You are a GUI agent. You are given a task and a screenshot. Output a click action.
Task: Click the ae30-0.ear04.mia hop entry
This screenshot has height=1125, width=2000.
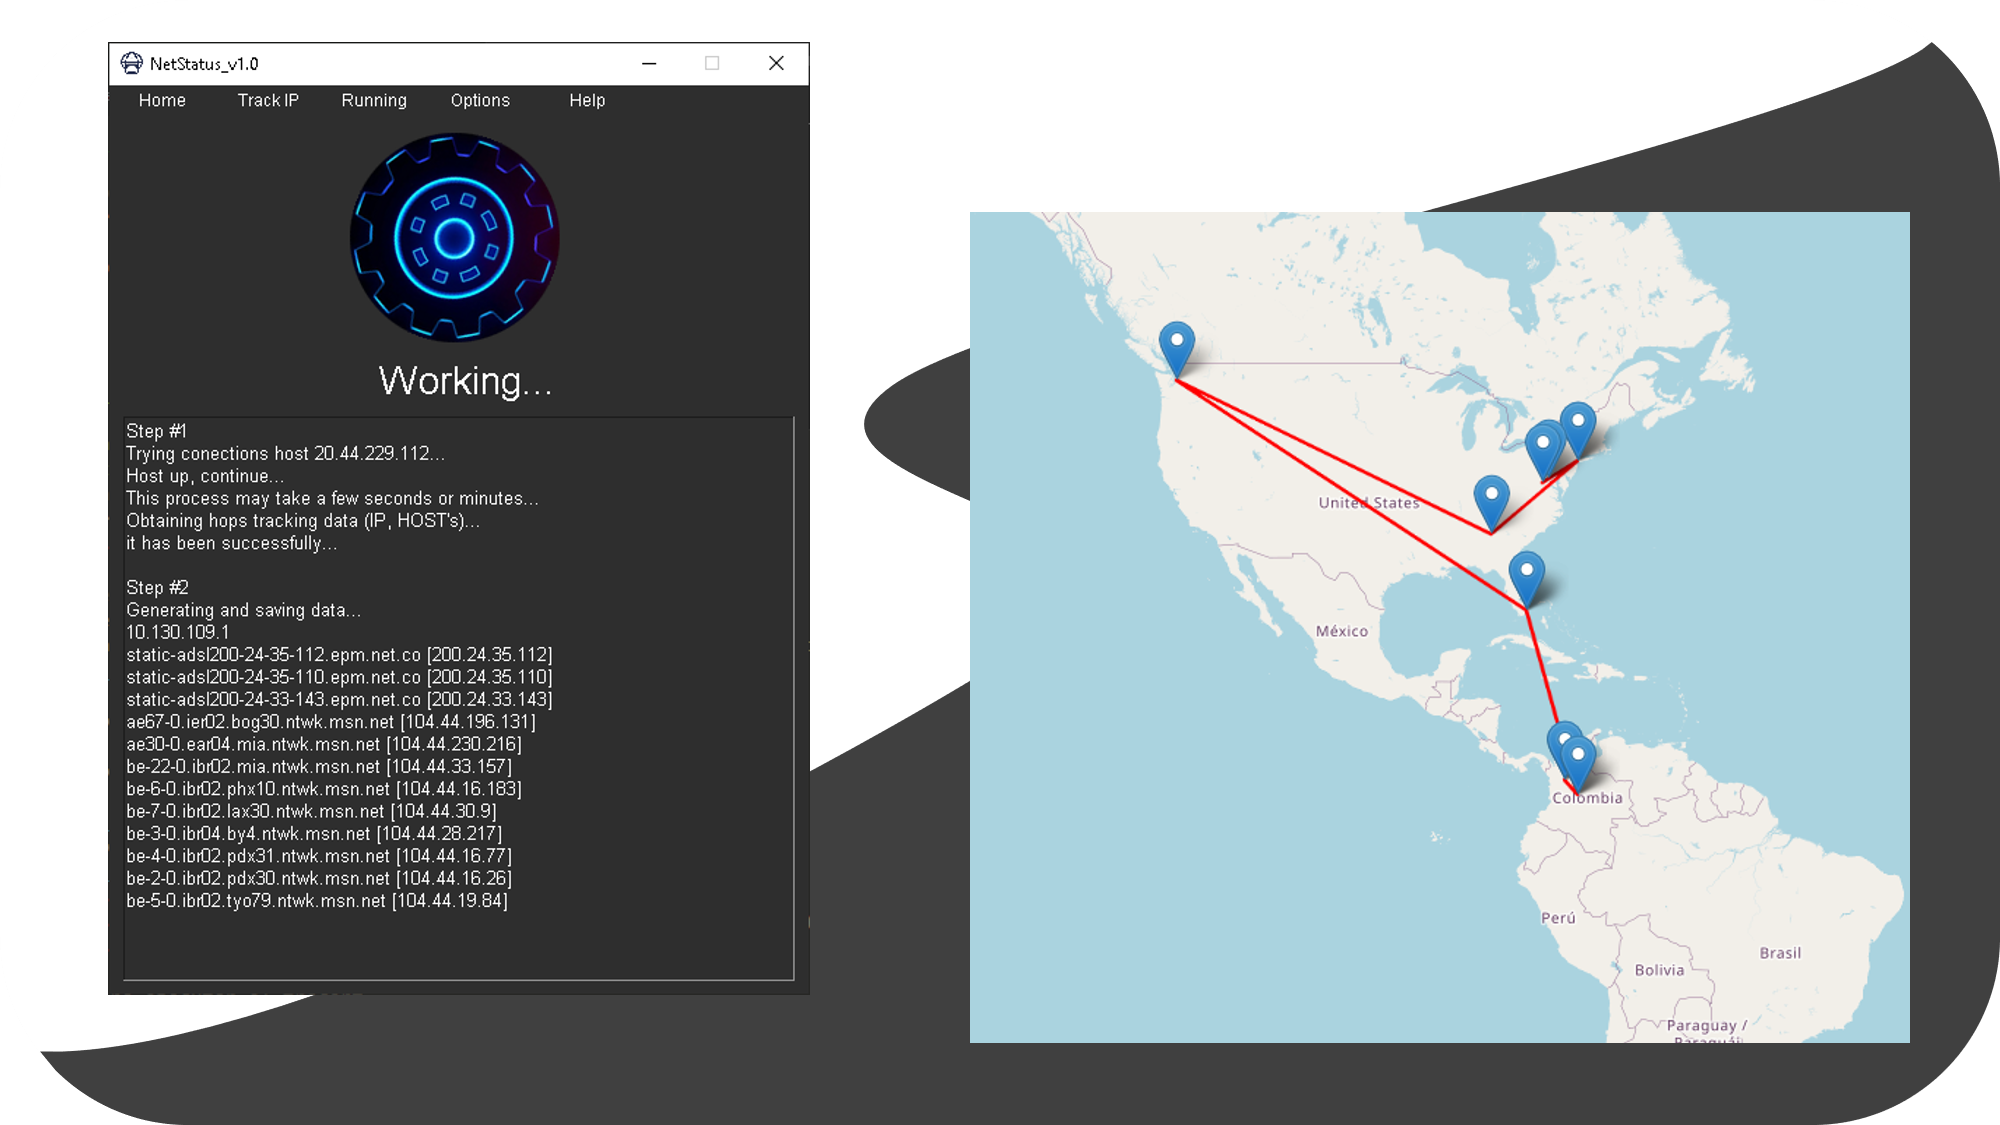[324, 744]
